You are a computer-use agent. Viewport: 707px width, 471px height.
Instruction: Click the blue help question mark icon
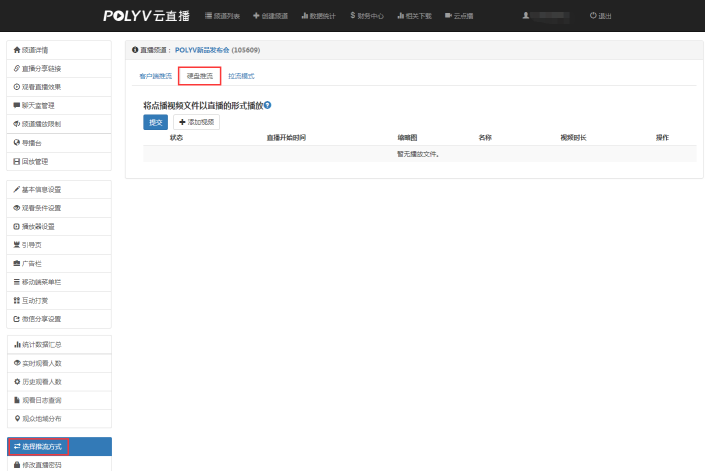(x=268, y=104)
